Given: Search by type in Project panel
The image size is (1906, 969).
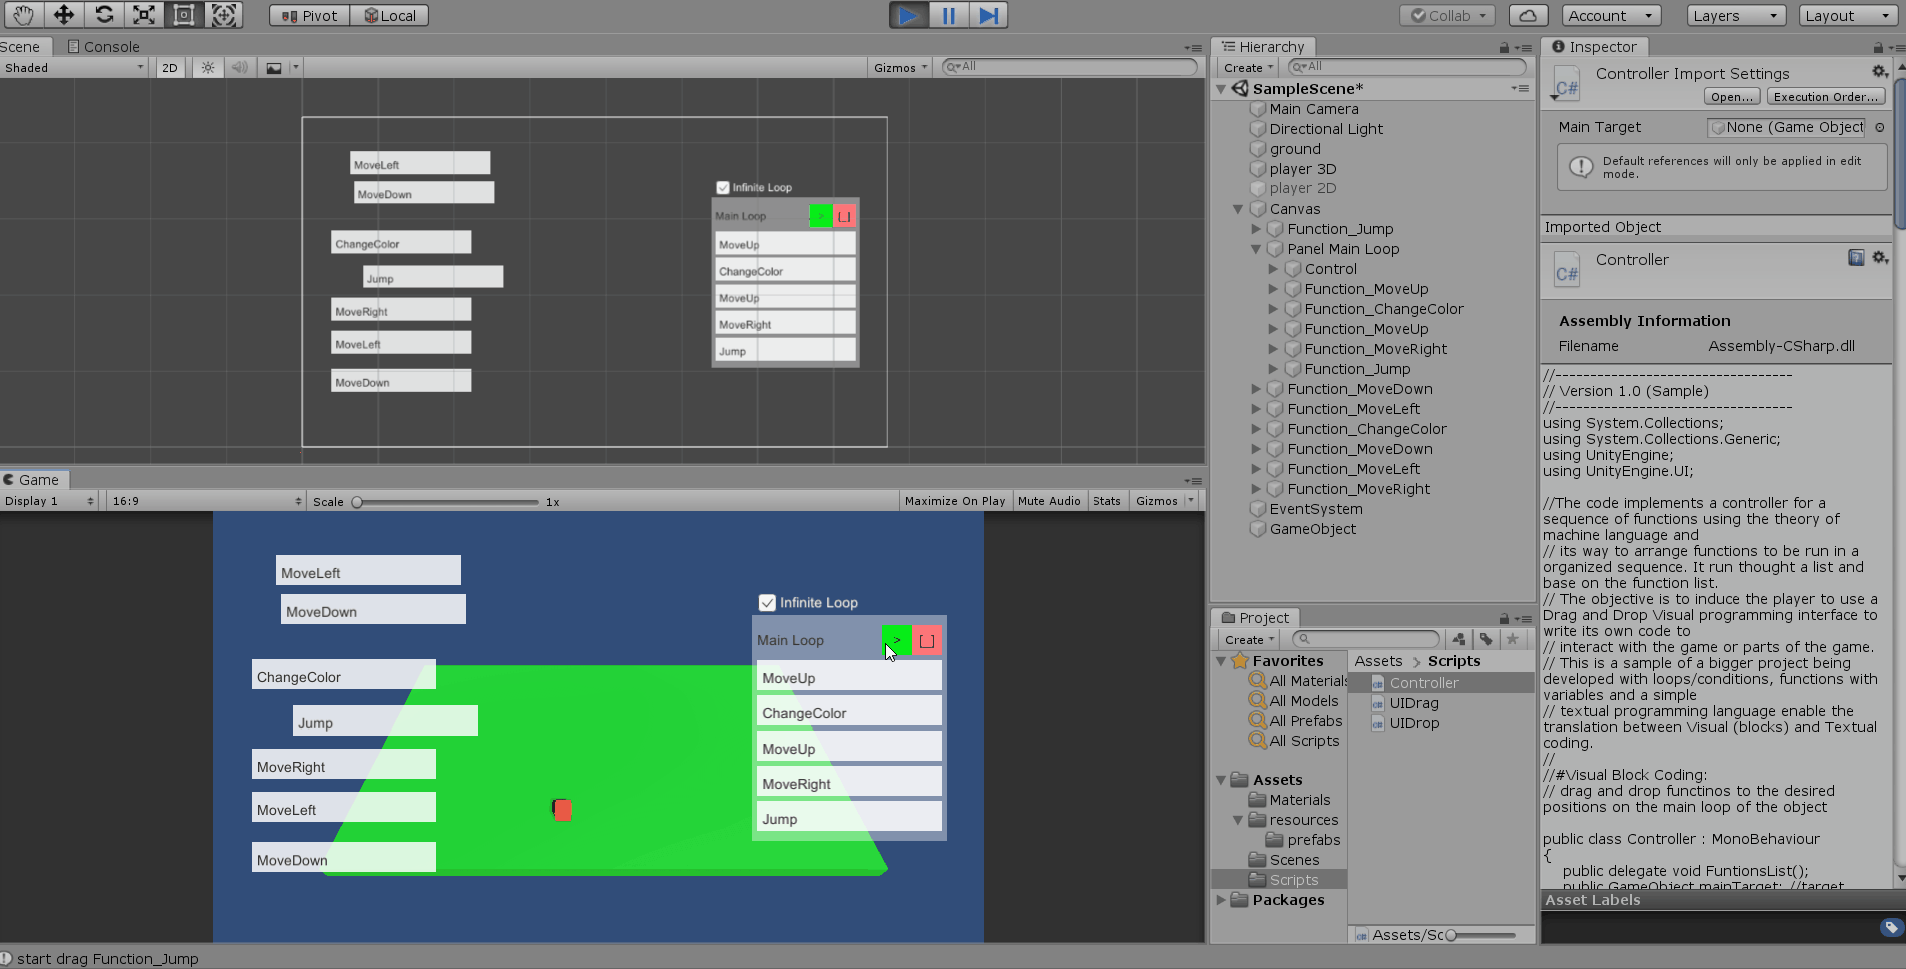Looking at the screenshot, I should pos(1459,639).
